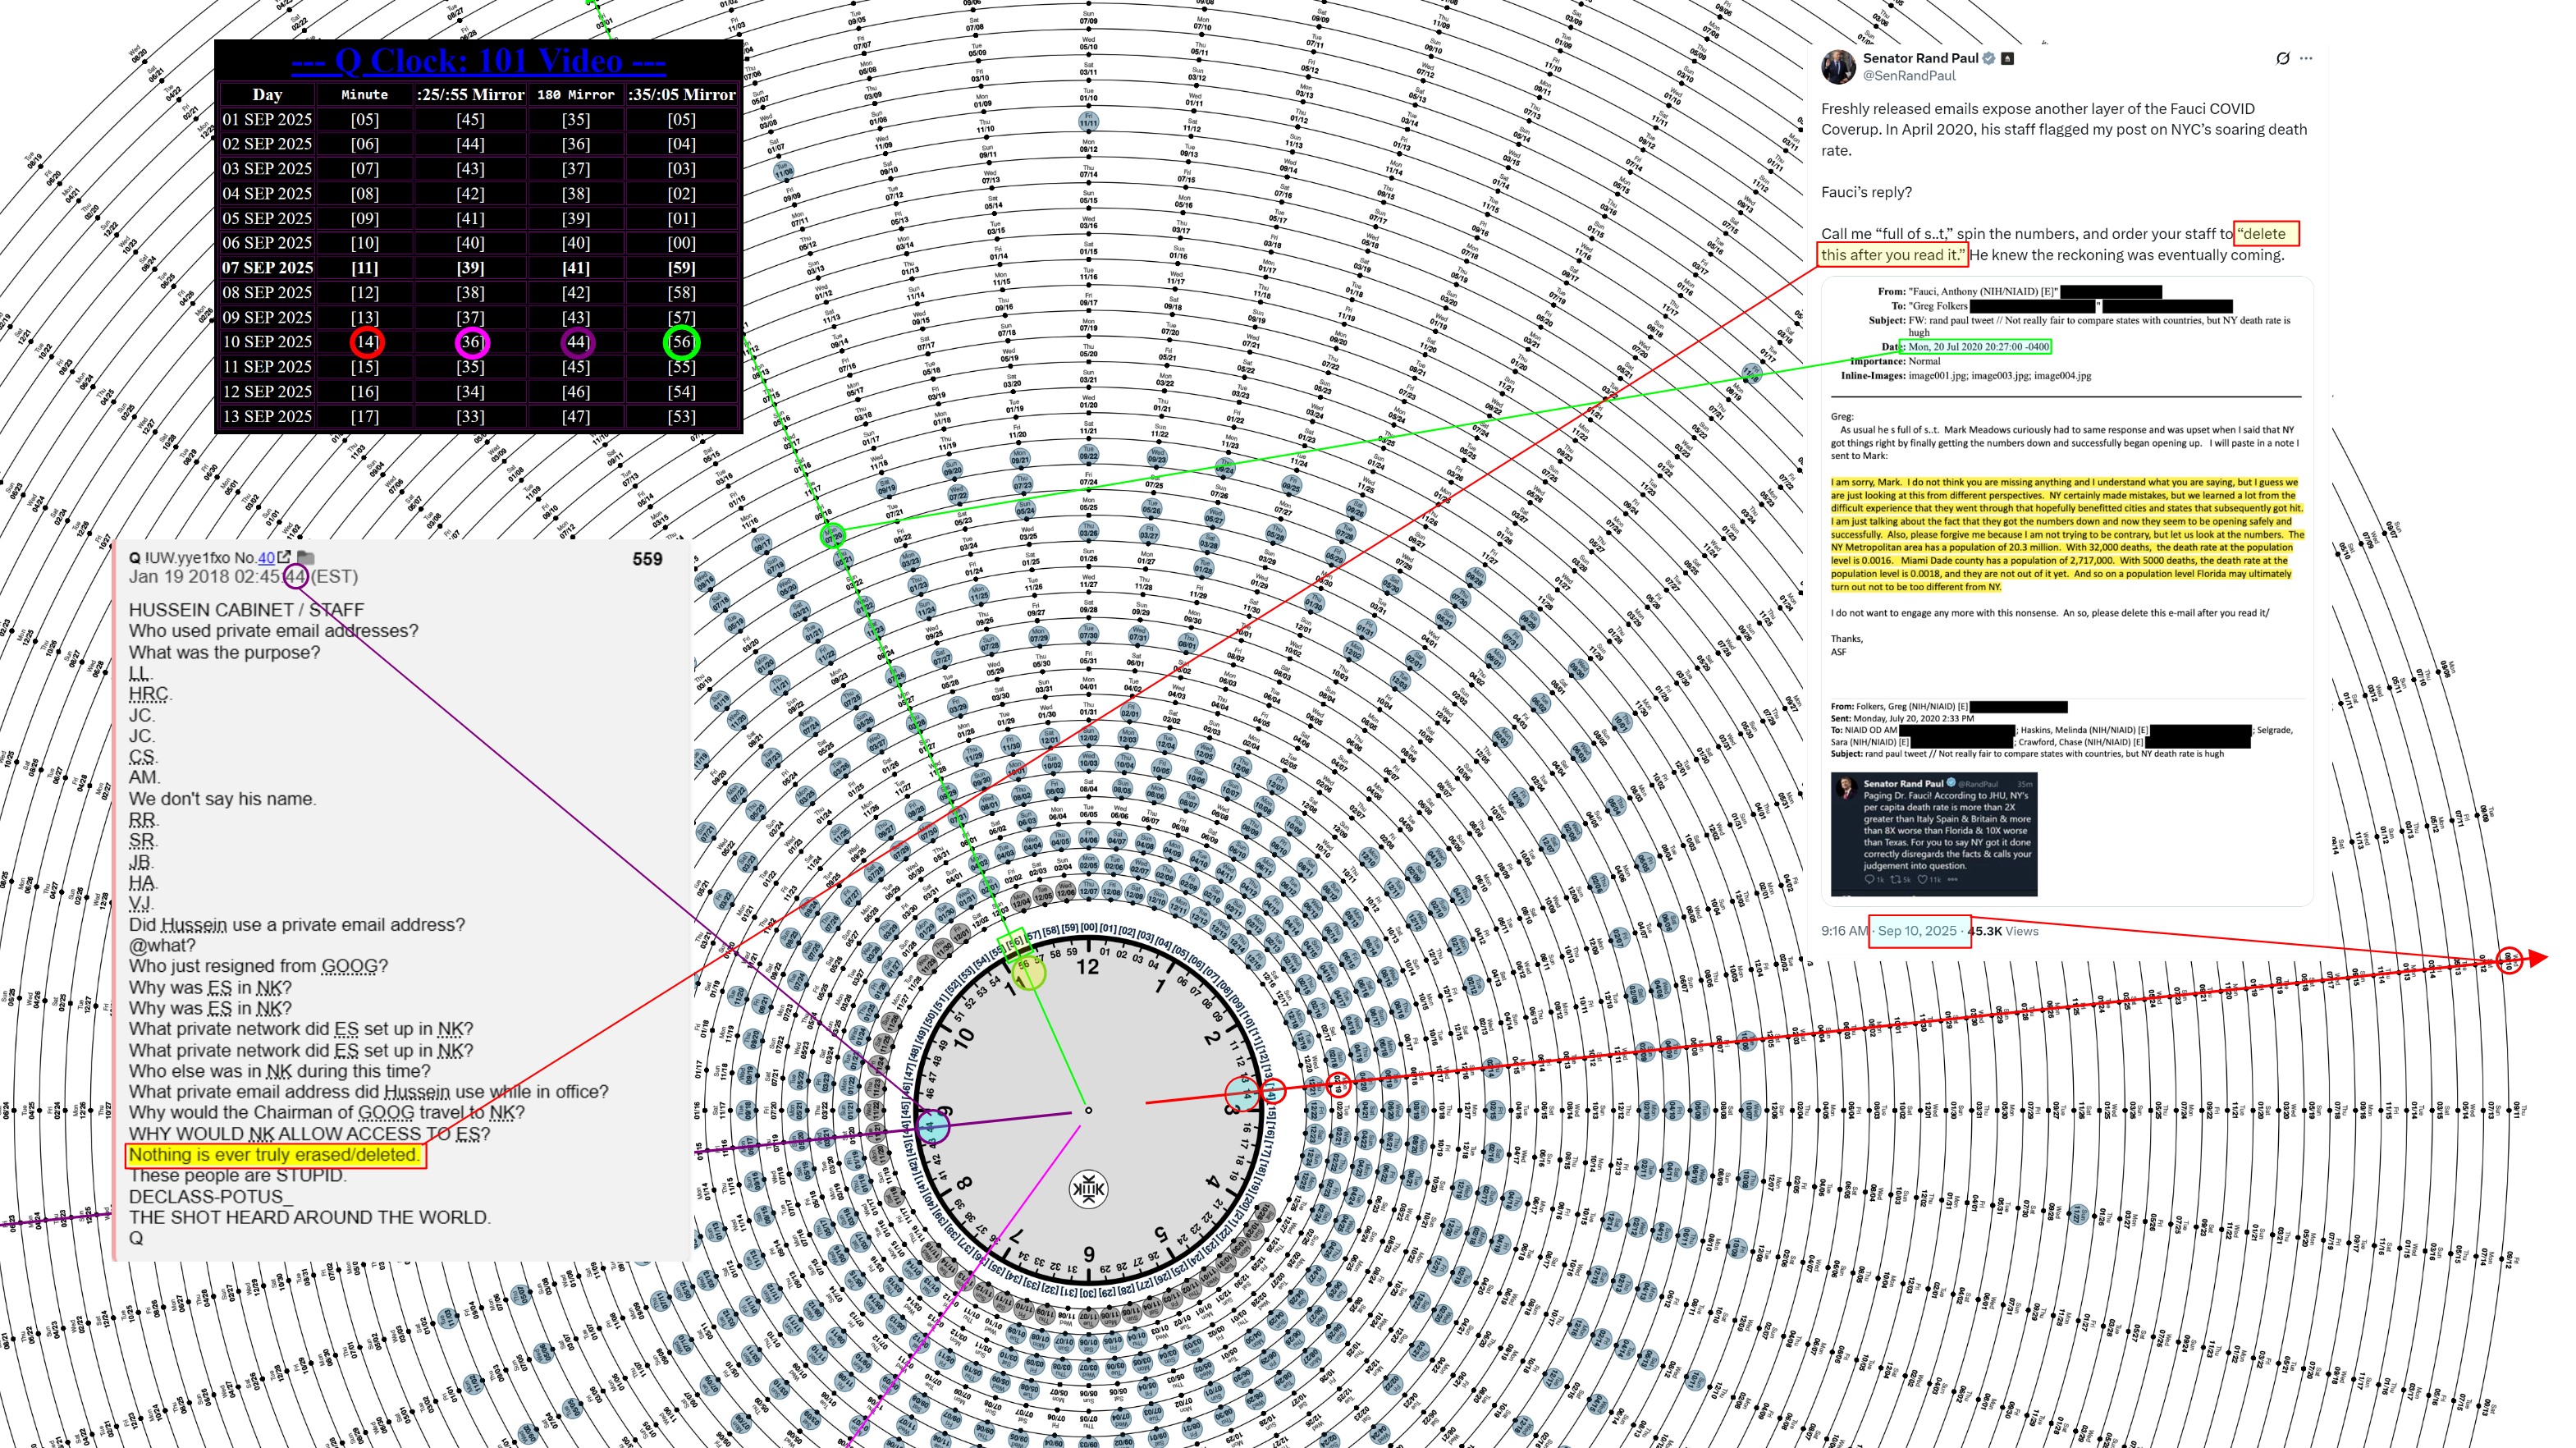The width and height of the screenshot is (2576, 1448).
Task: Click the 180 Mirror column header
Action: pos(576,94)
